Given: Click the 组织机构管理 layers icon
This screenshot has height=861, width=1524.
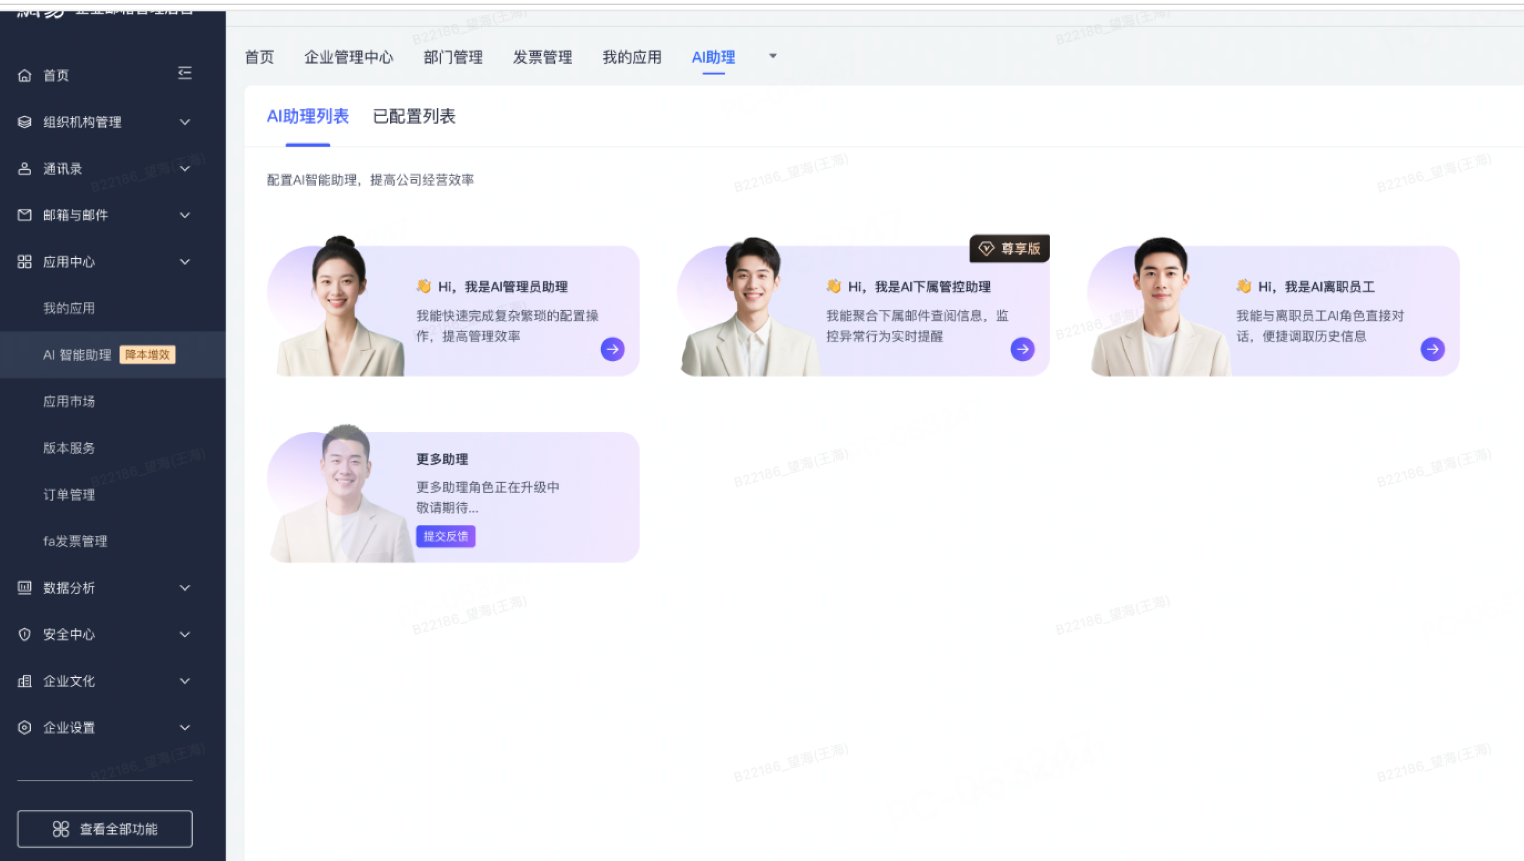Looking at the screenshot, I should point(25,122).
